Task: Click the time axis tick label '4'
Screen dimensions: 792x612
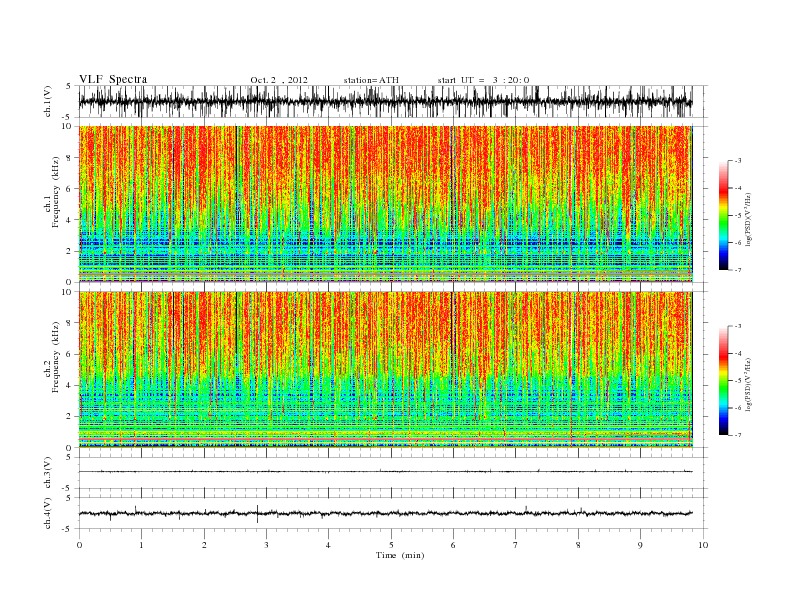Action: (328, 545)
